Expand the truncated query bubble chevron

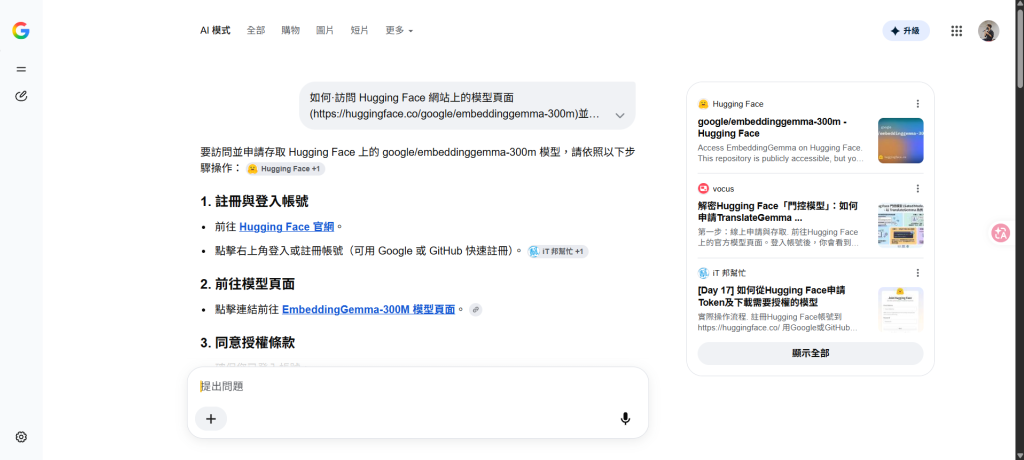pos(620,115)
